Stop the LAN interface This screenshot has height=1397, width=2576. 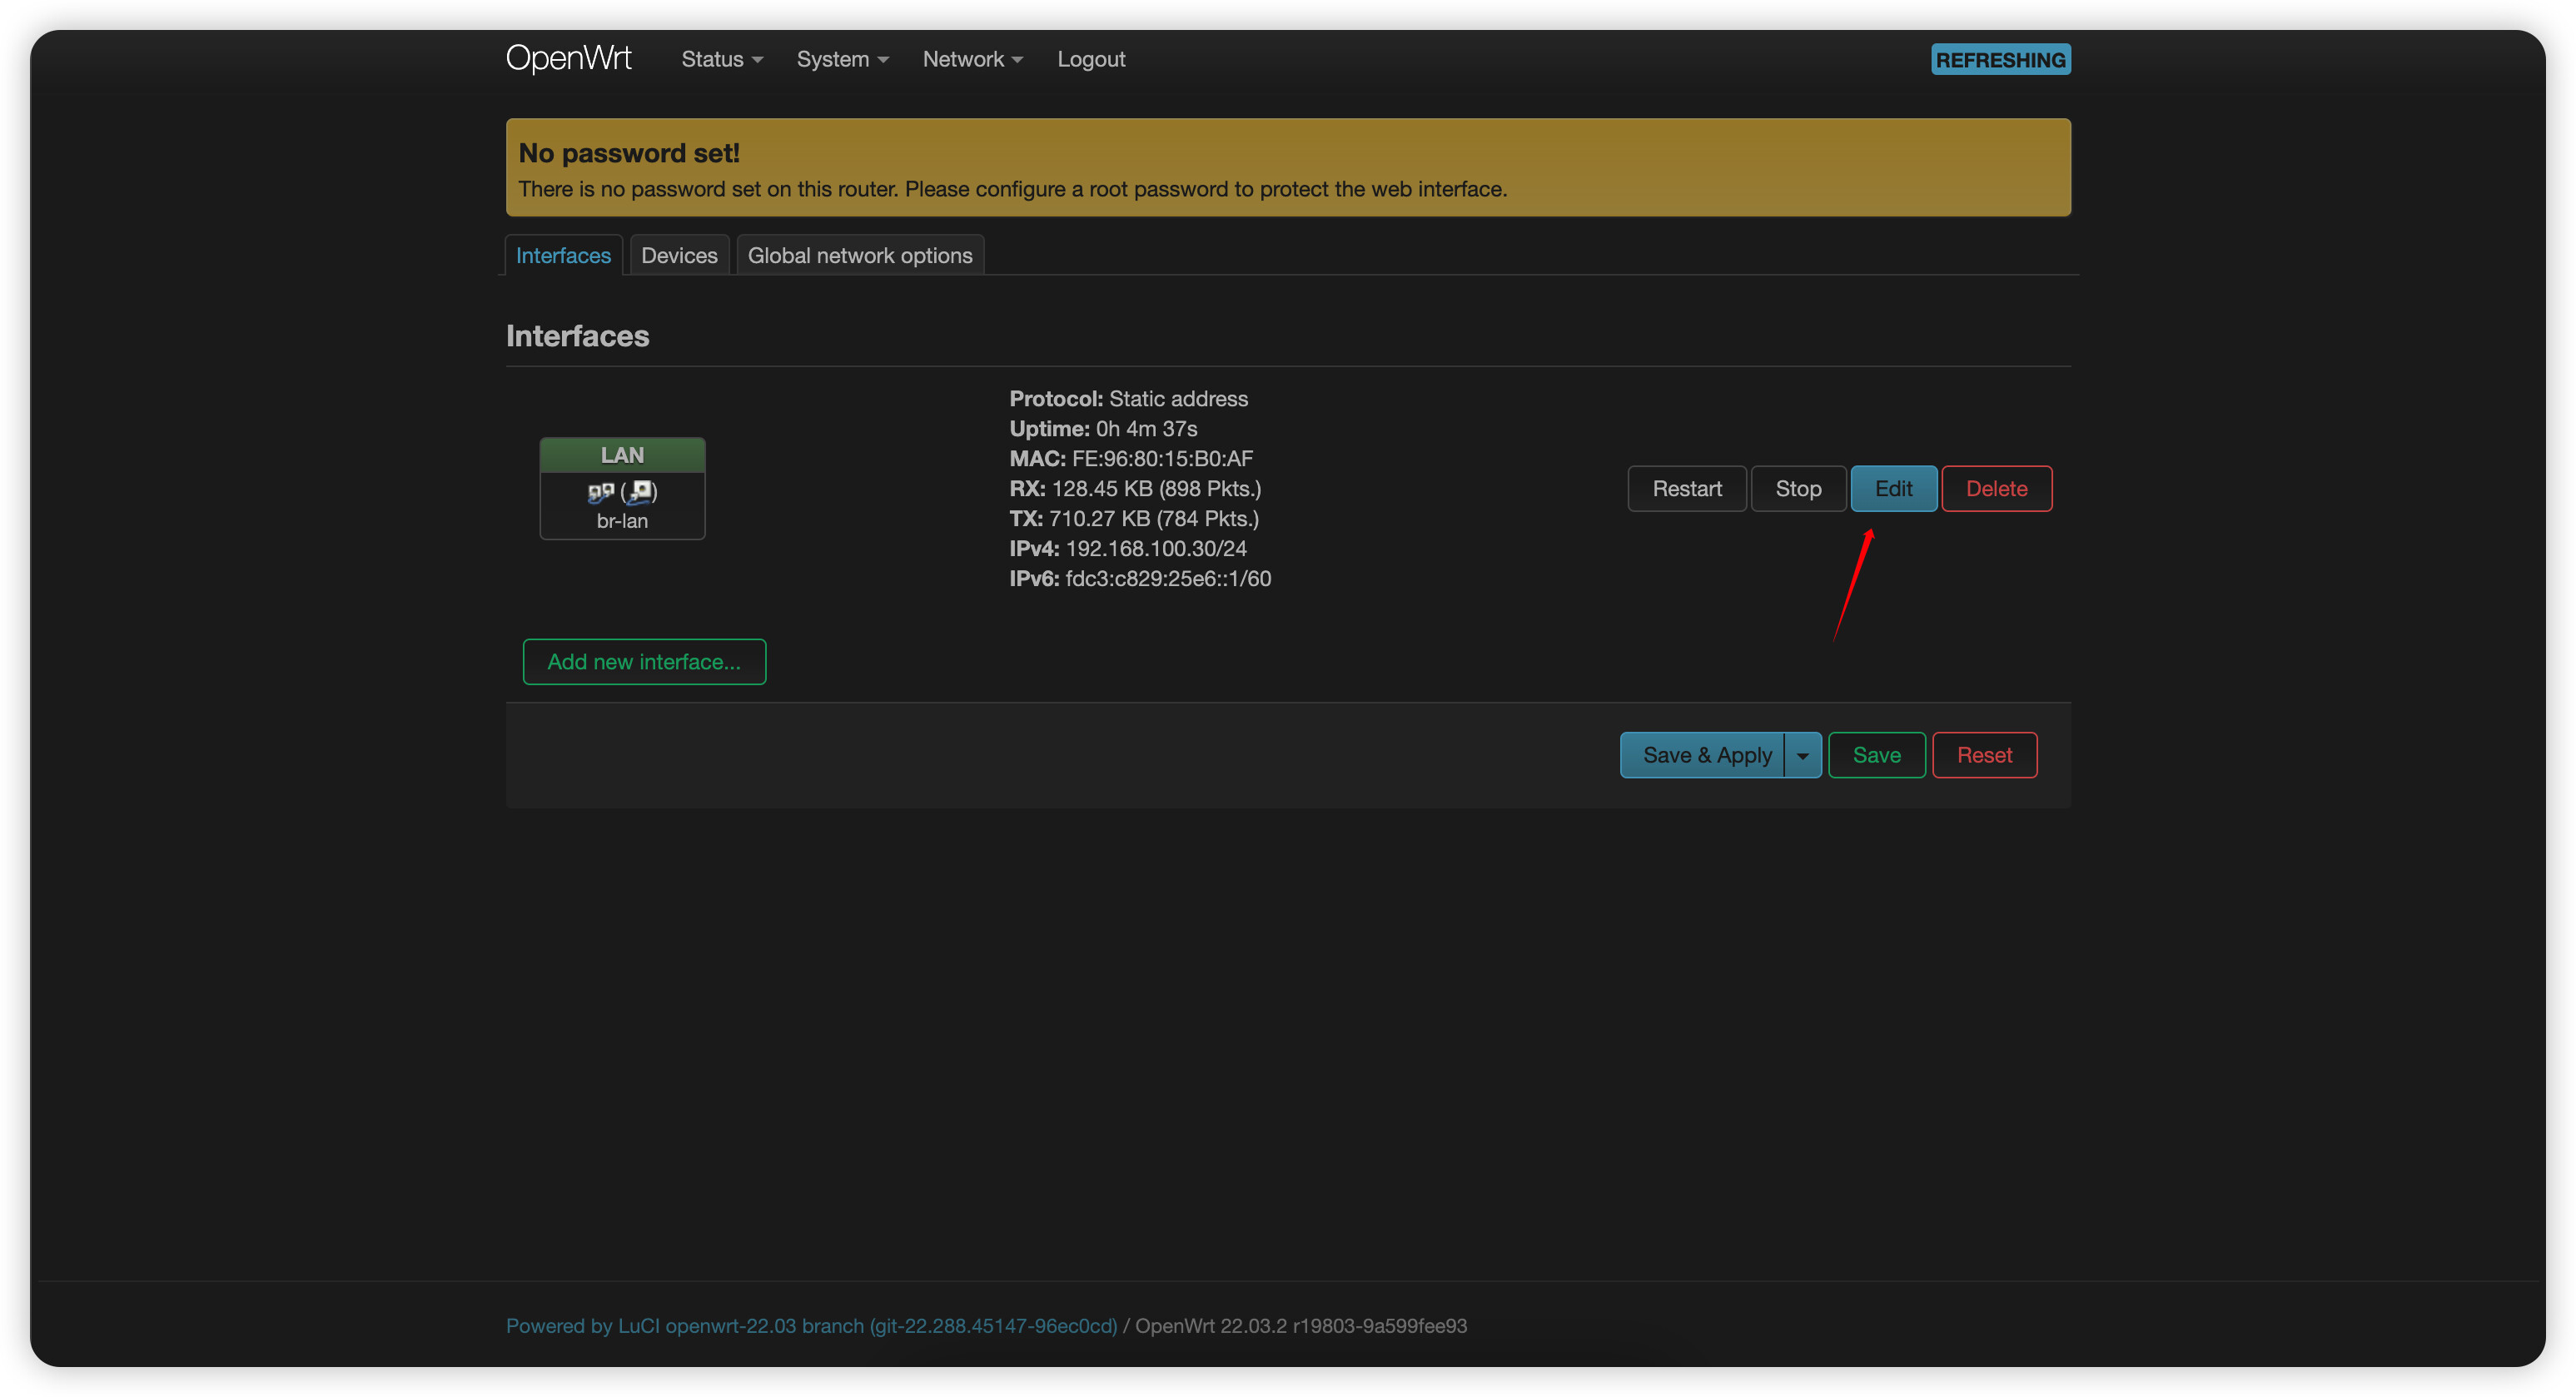point(1798,488)
